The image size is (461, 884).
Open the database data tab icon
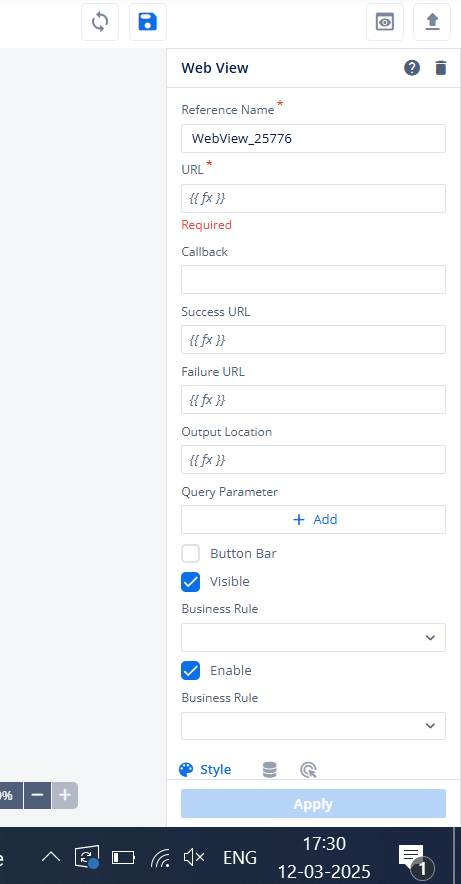click(x=270, y=770)
